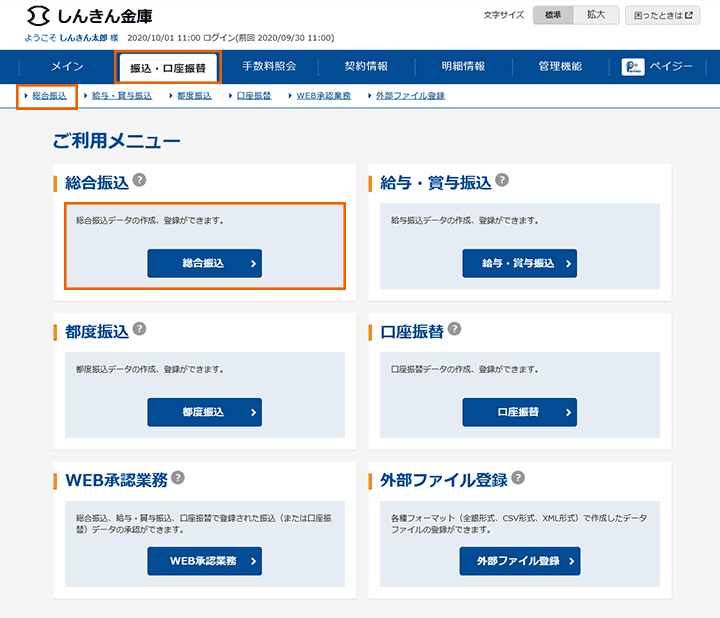Set text size to 拡大
Screen dimensions: 720x618
point(596,15)
